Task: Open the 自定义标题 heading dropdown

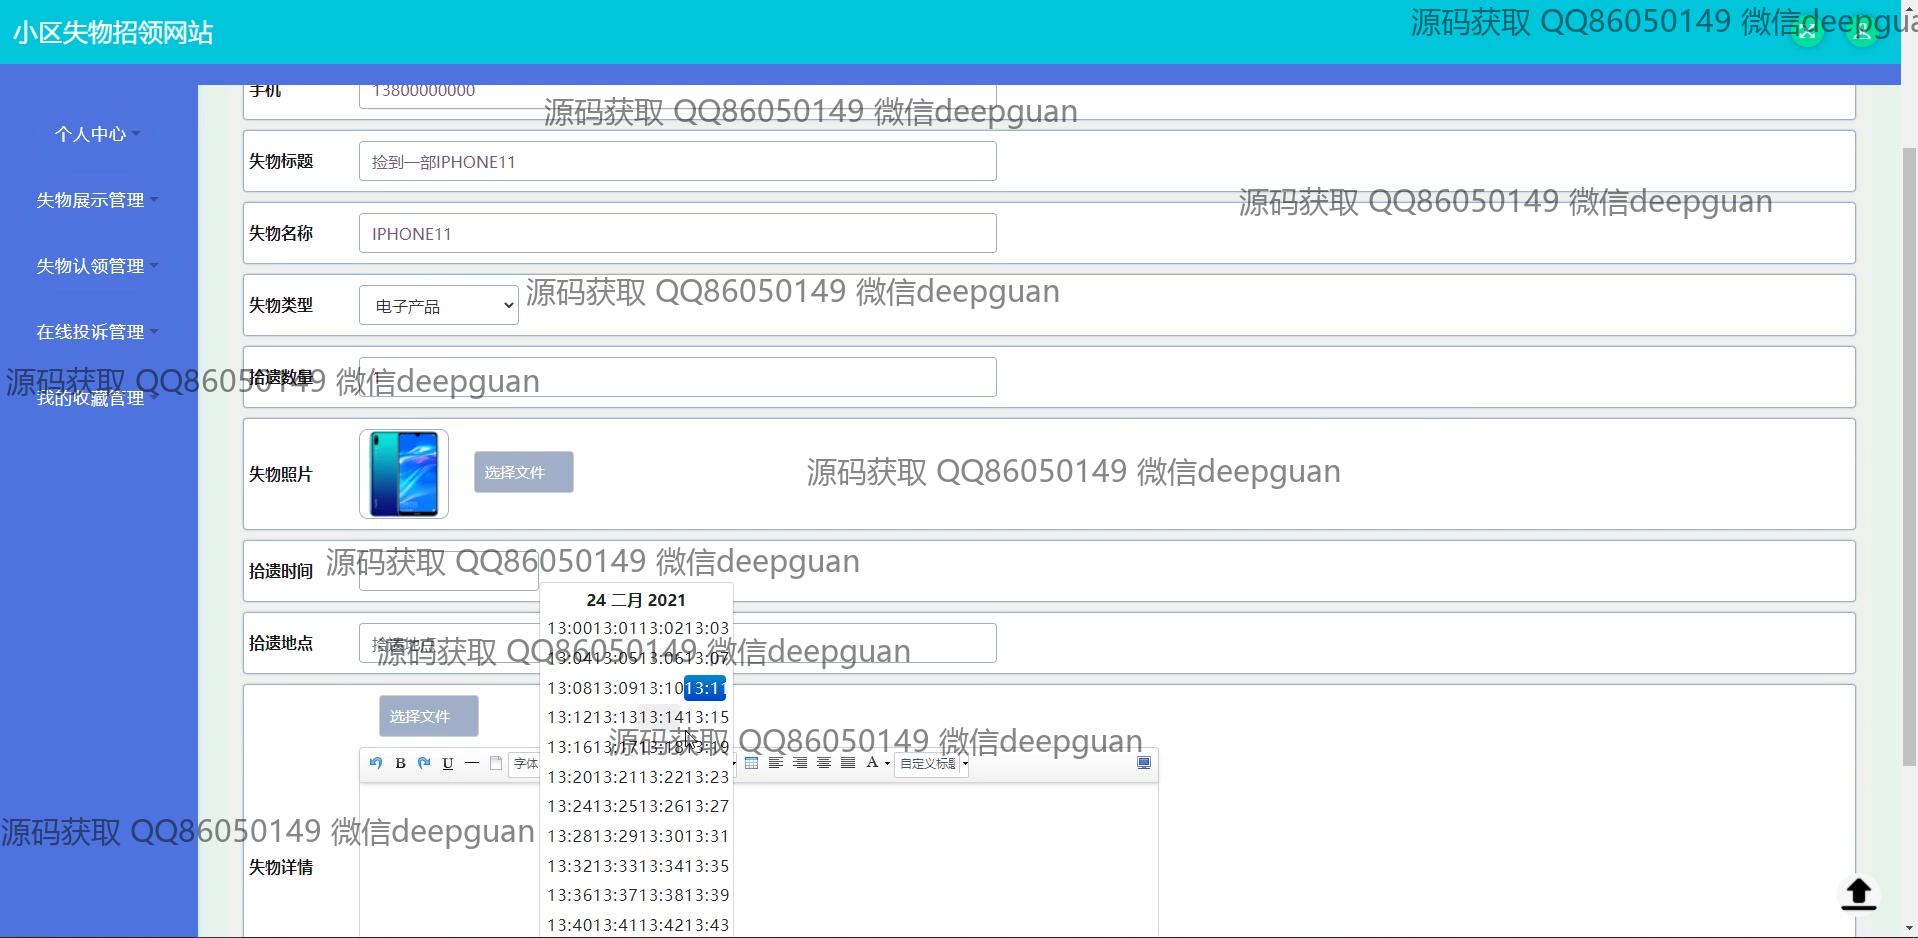Action: tap(932, 763)
